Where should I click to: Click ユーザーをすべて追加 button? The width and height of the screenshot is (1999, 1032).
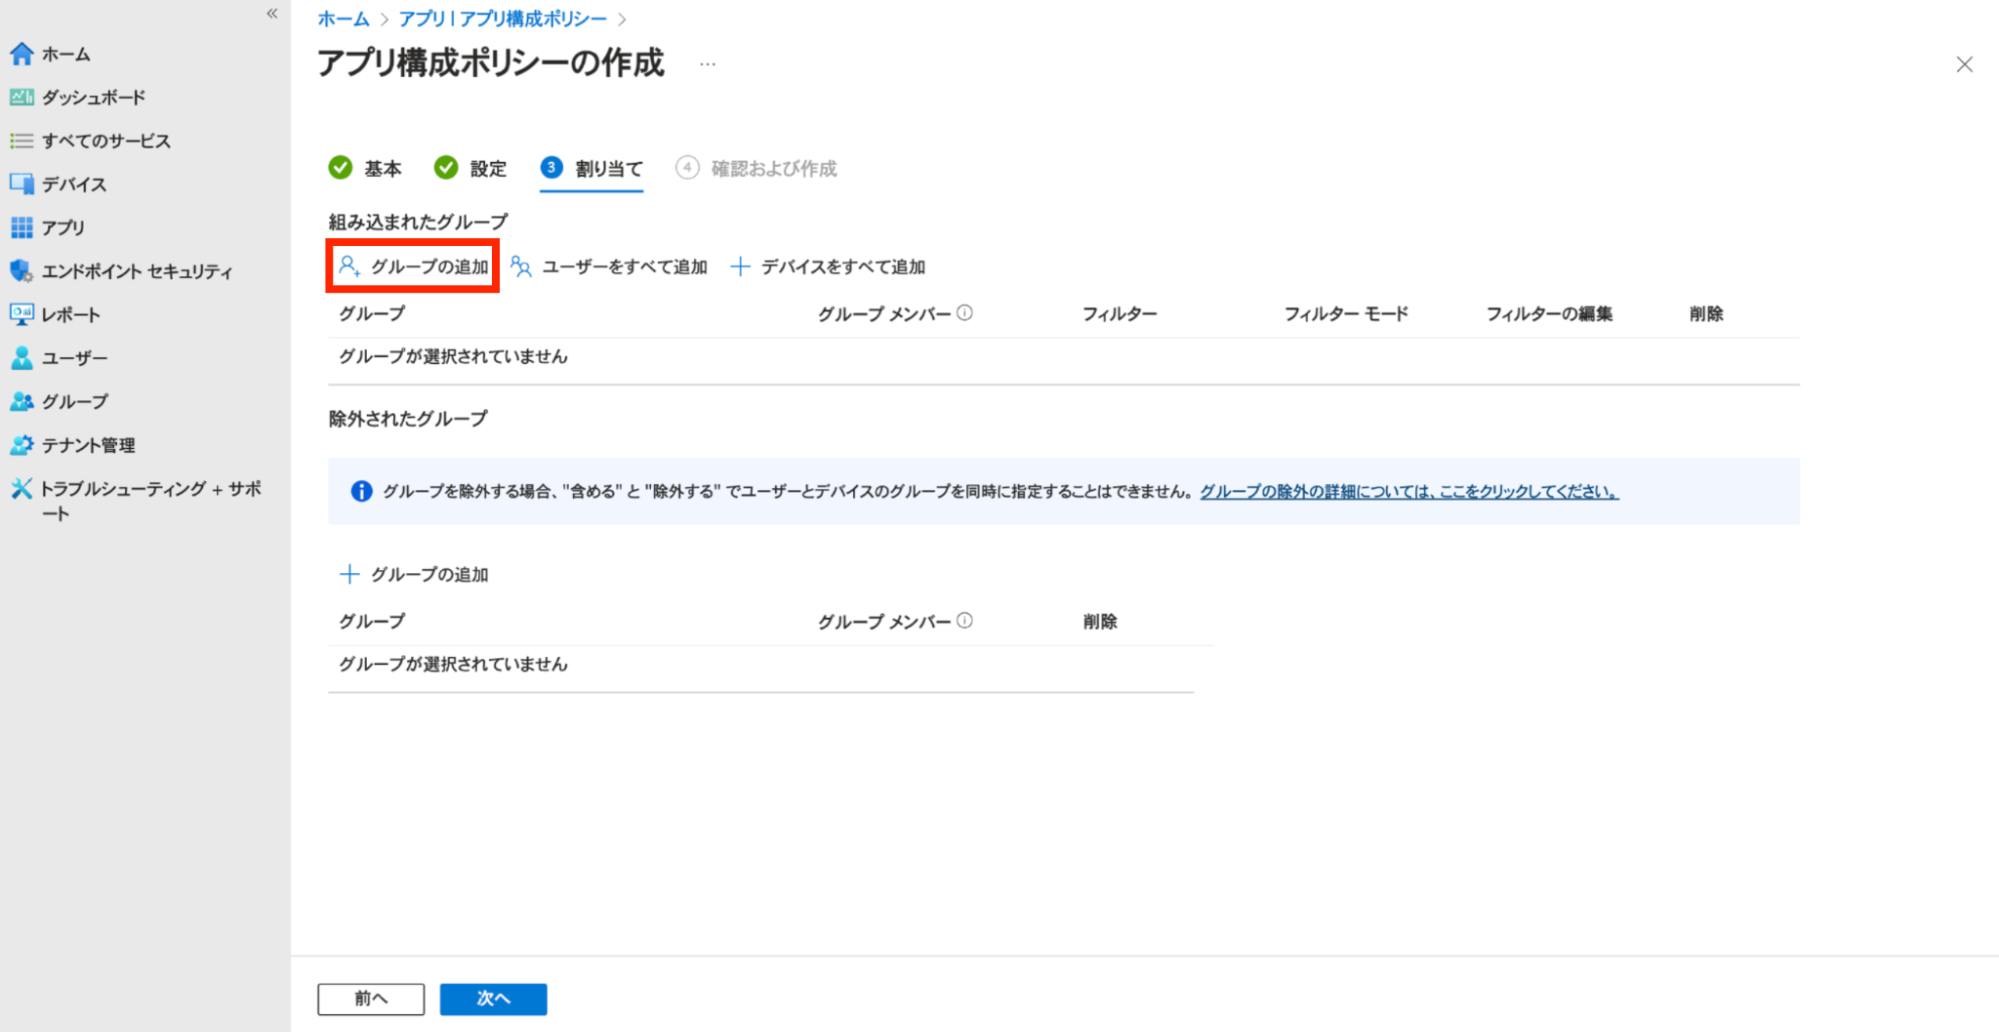pyautogui.click(x=609, y=267)
